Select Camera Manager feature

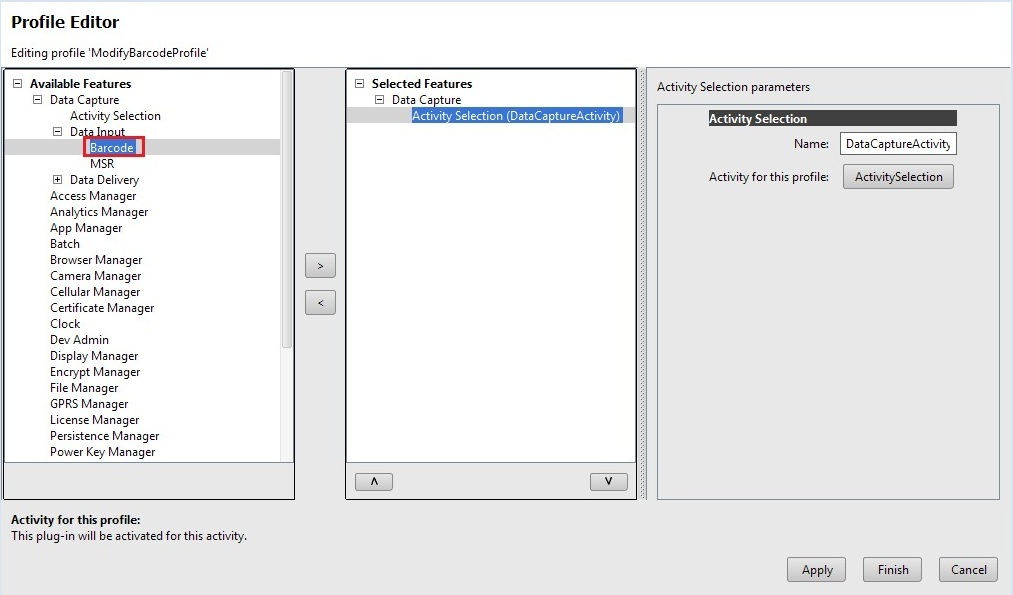(95, 276)
